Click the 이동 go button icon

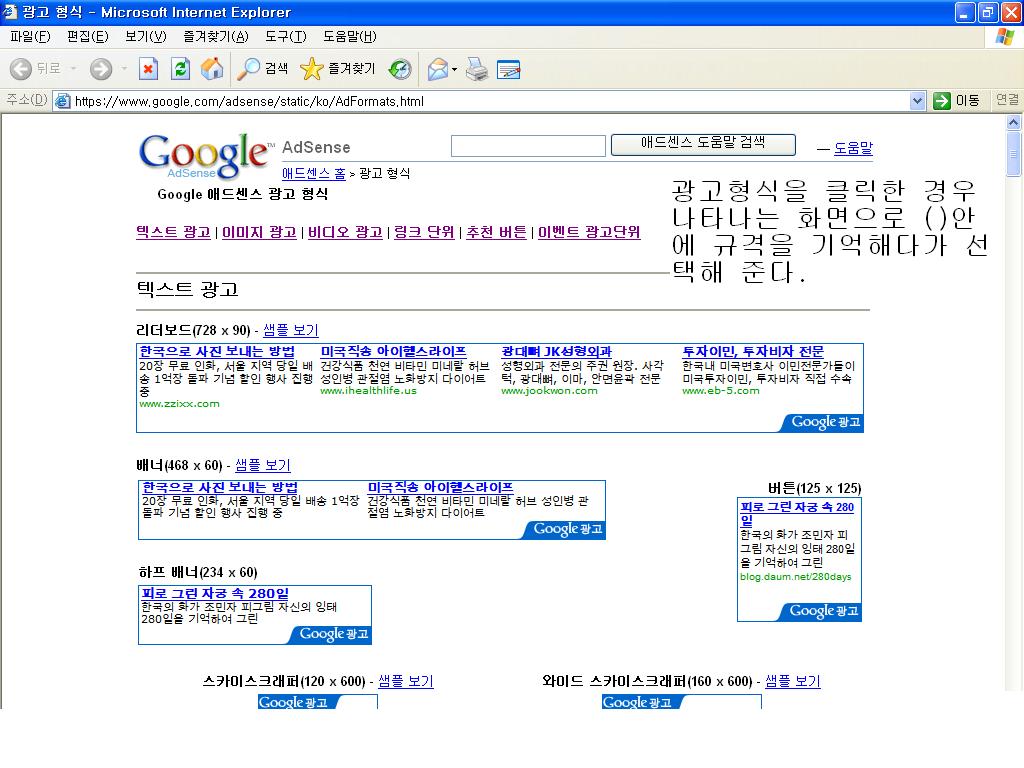(942, 101)
